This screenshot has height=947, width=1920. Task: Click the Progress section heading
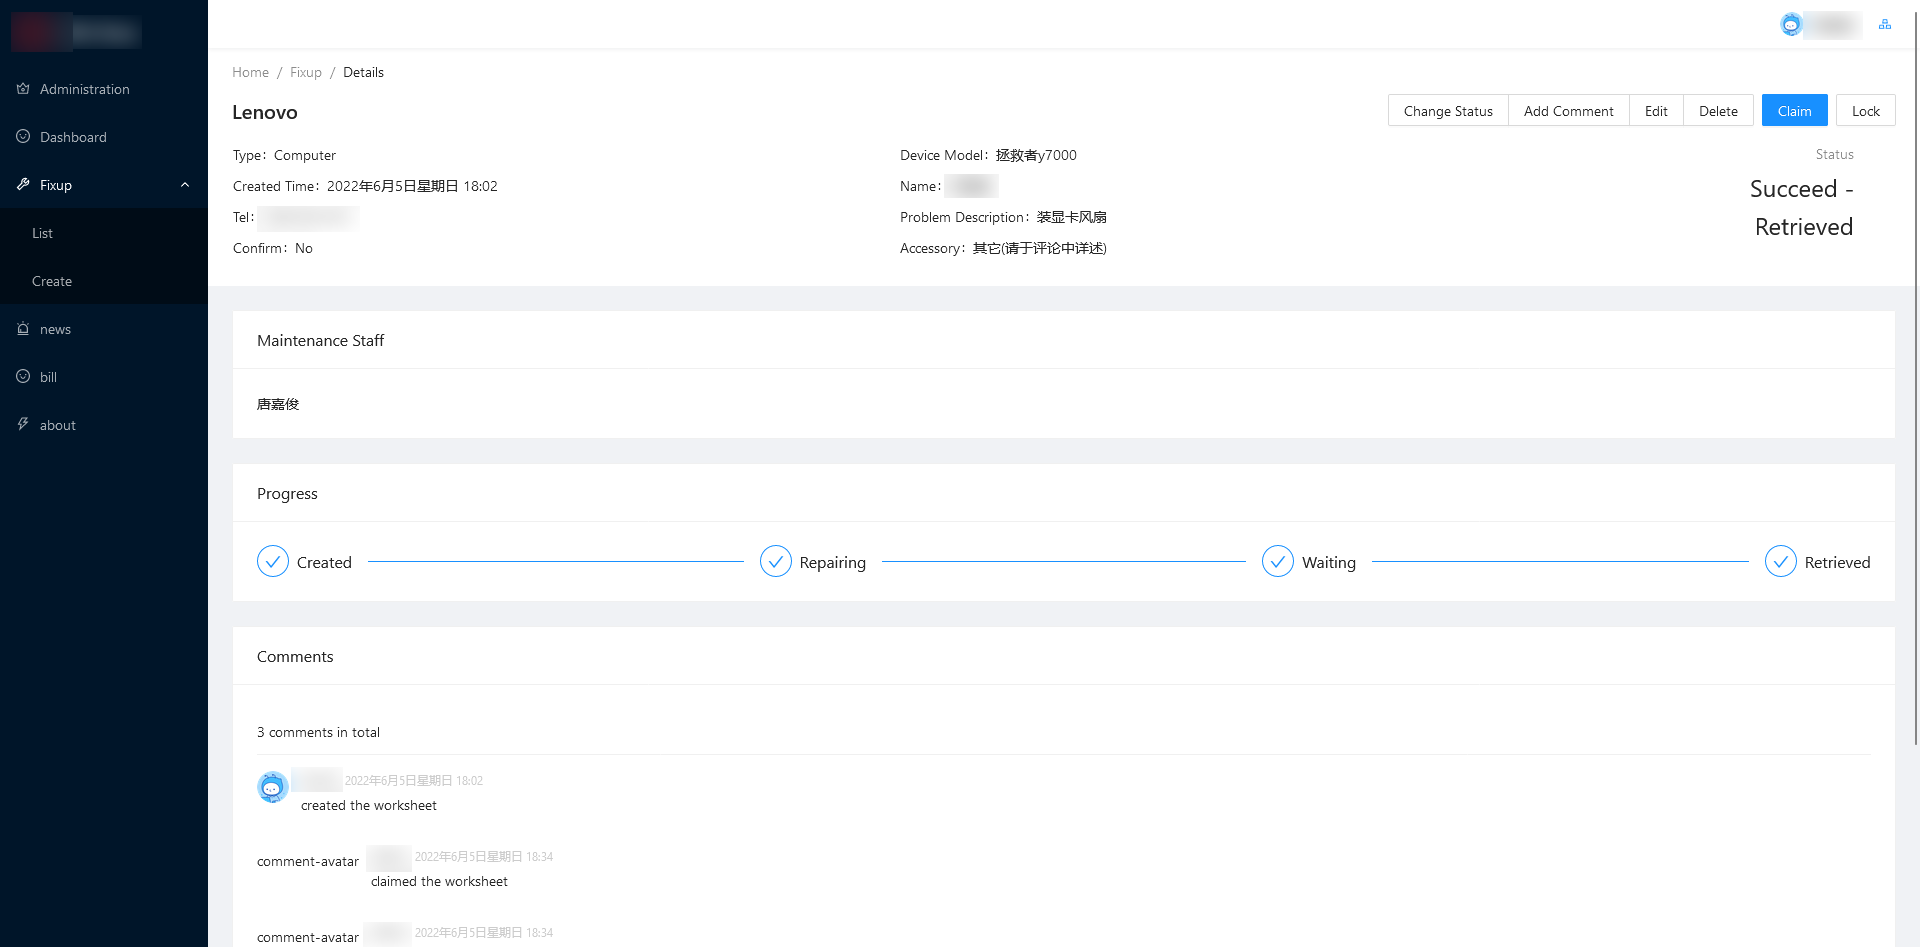287,493
